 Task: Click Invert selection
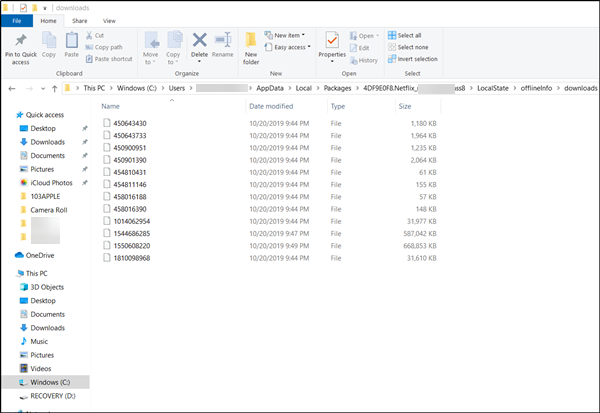tap(412, 59)
